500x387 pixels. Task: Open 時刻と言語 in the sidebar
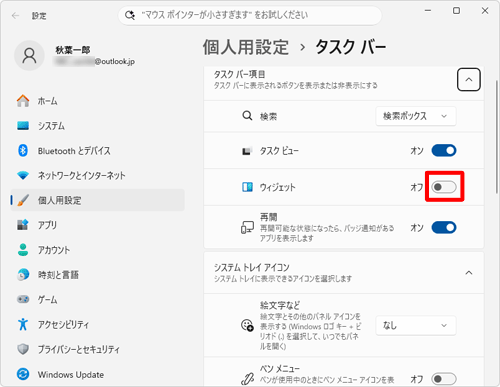click(x=97, y=275)
